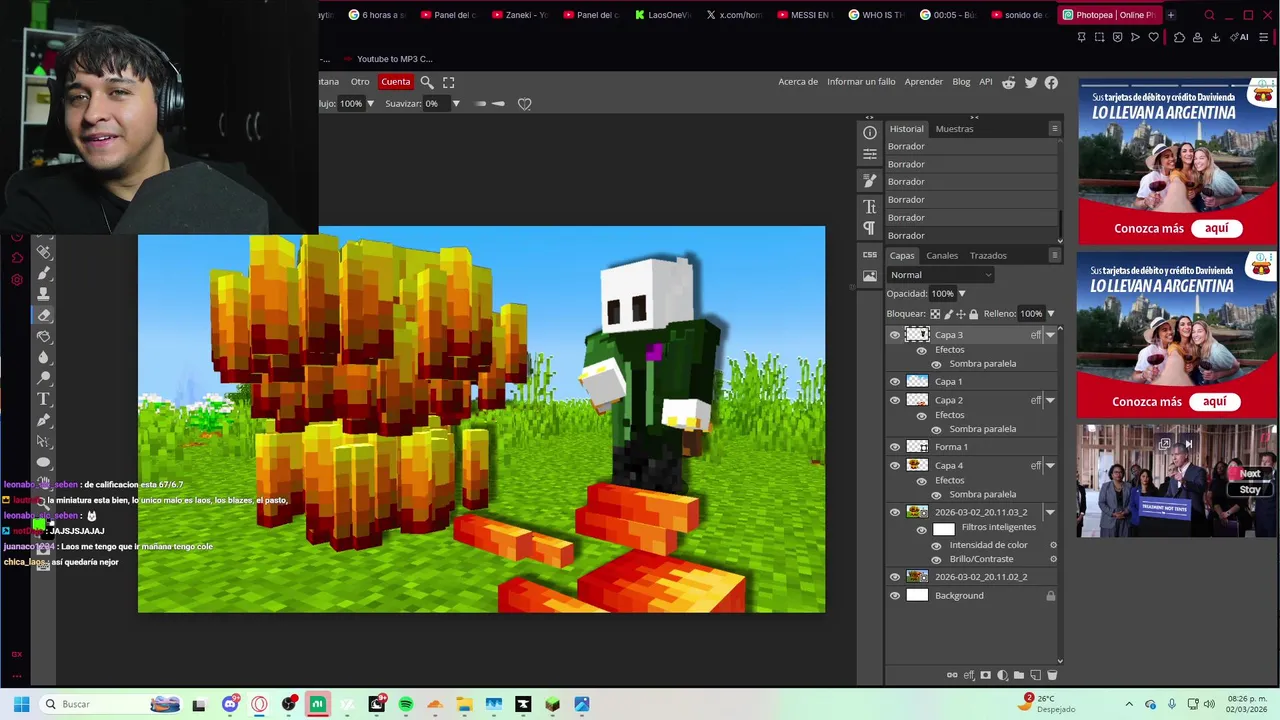Open the Aprender link
The height and width of the screenshot is (720, 1280).
click(924, 82)
